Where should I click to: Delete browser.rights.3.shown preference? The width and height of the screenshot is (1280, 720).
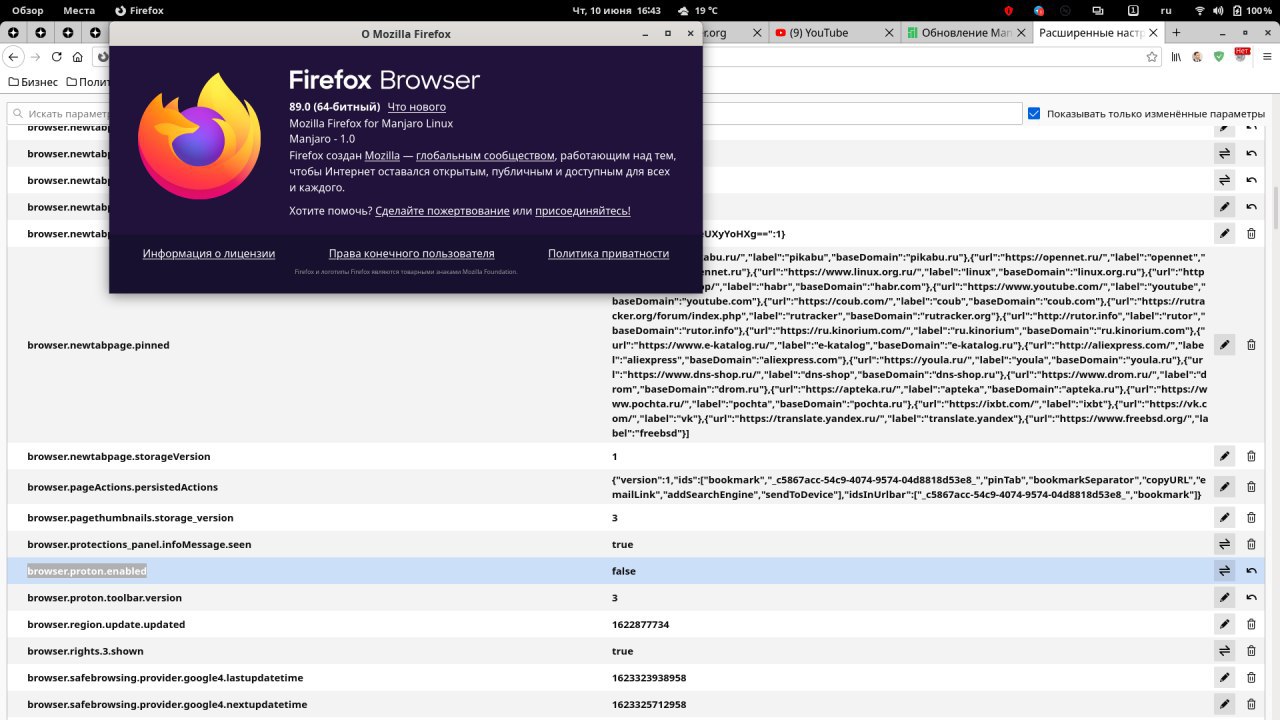1251,651
